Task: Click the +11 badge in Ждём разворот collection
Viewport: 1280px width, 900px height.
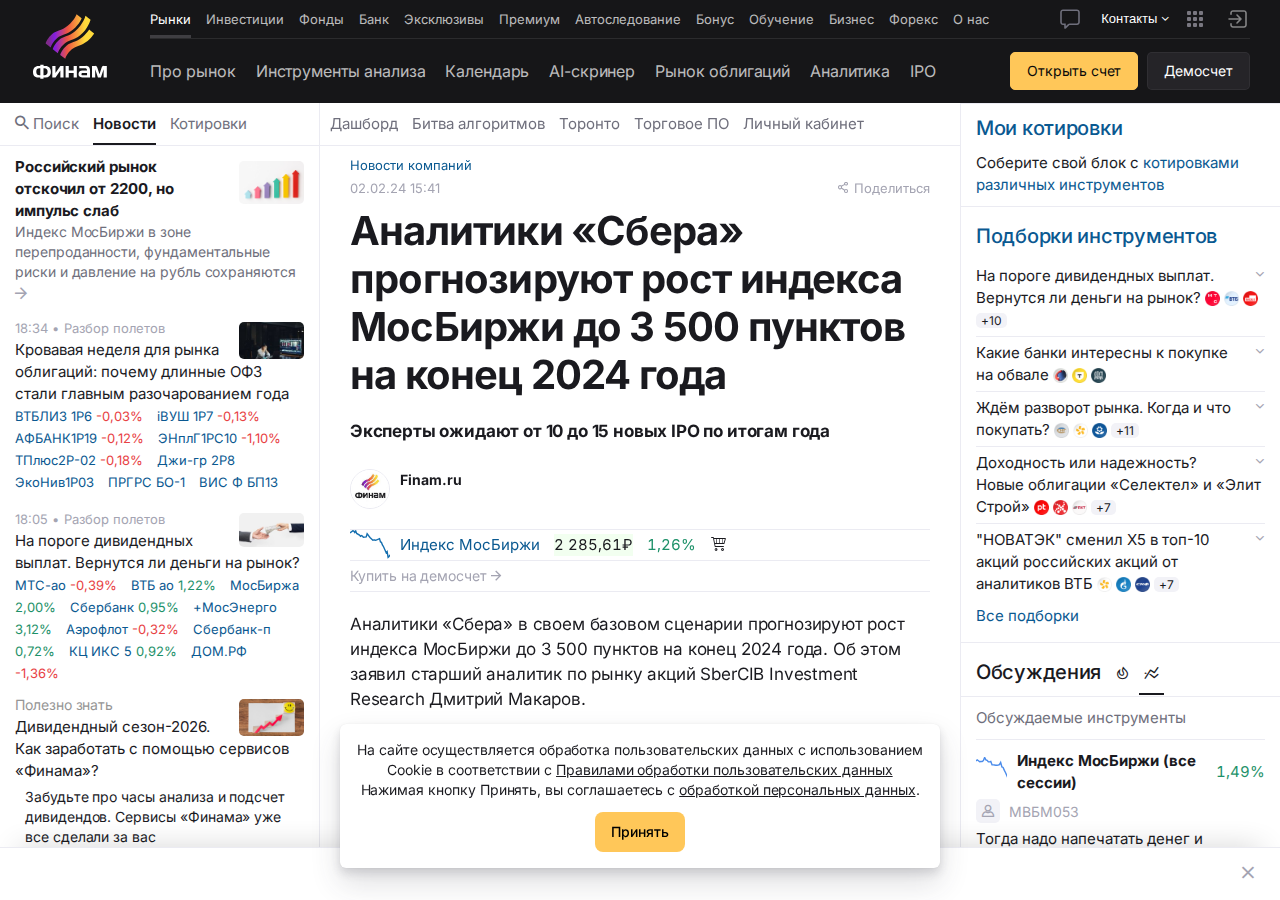Action: pos(1125,430)
